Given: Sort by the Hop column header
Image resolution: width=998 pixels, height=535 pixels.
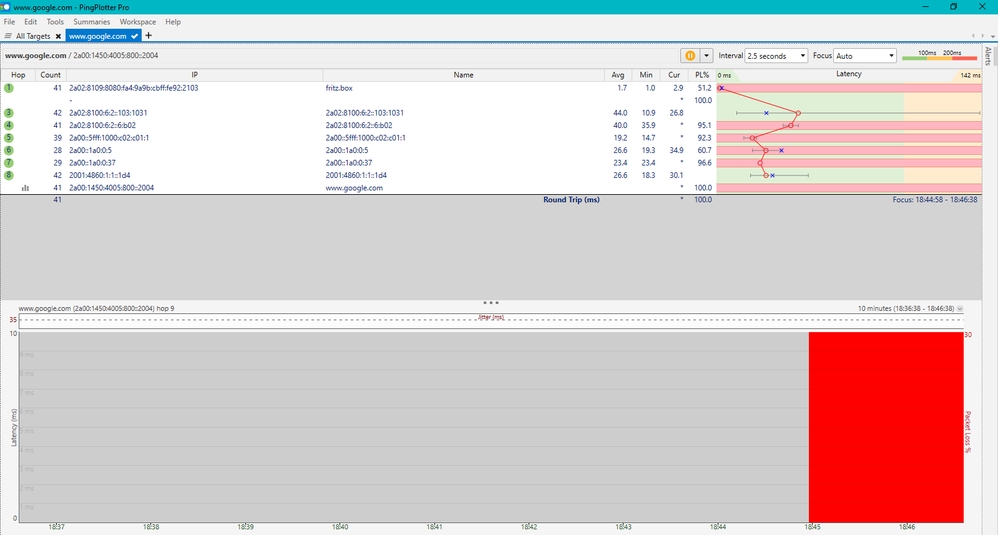Looking at the screenshot, I should point(18,75).
